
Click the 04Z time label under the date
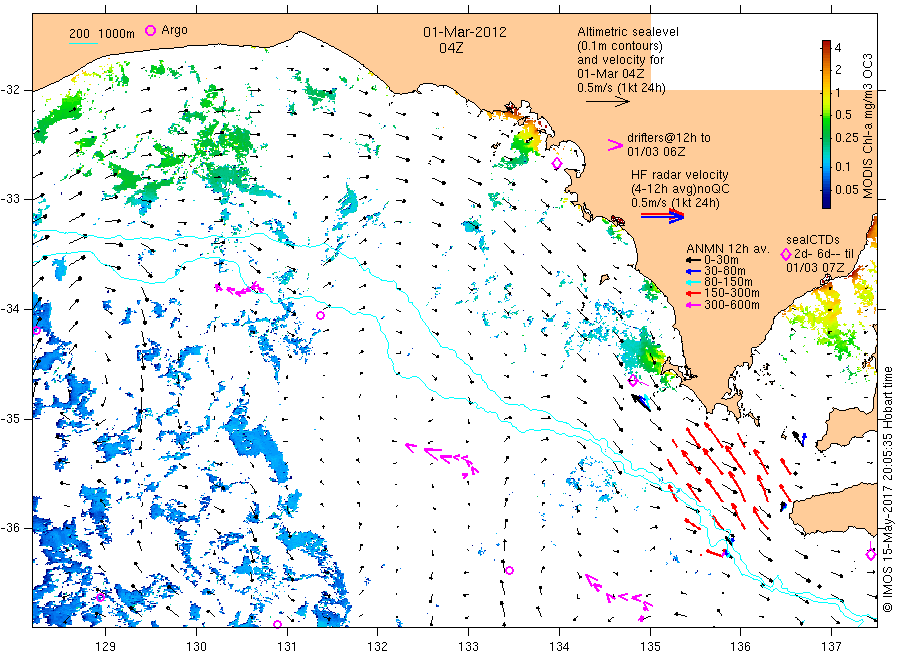click(x=451, y=48)
